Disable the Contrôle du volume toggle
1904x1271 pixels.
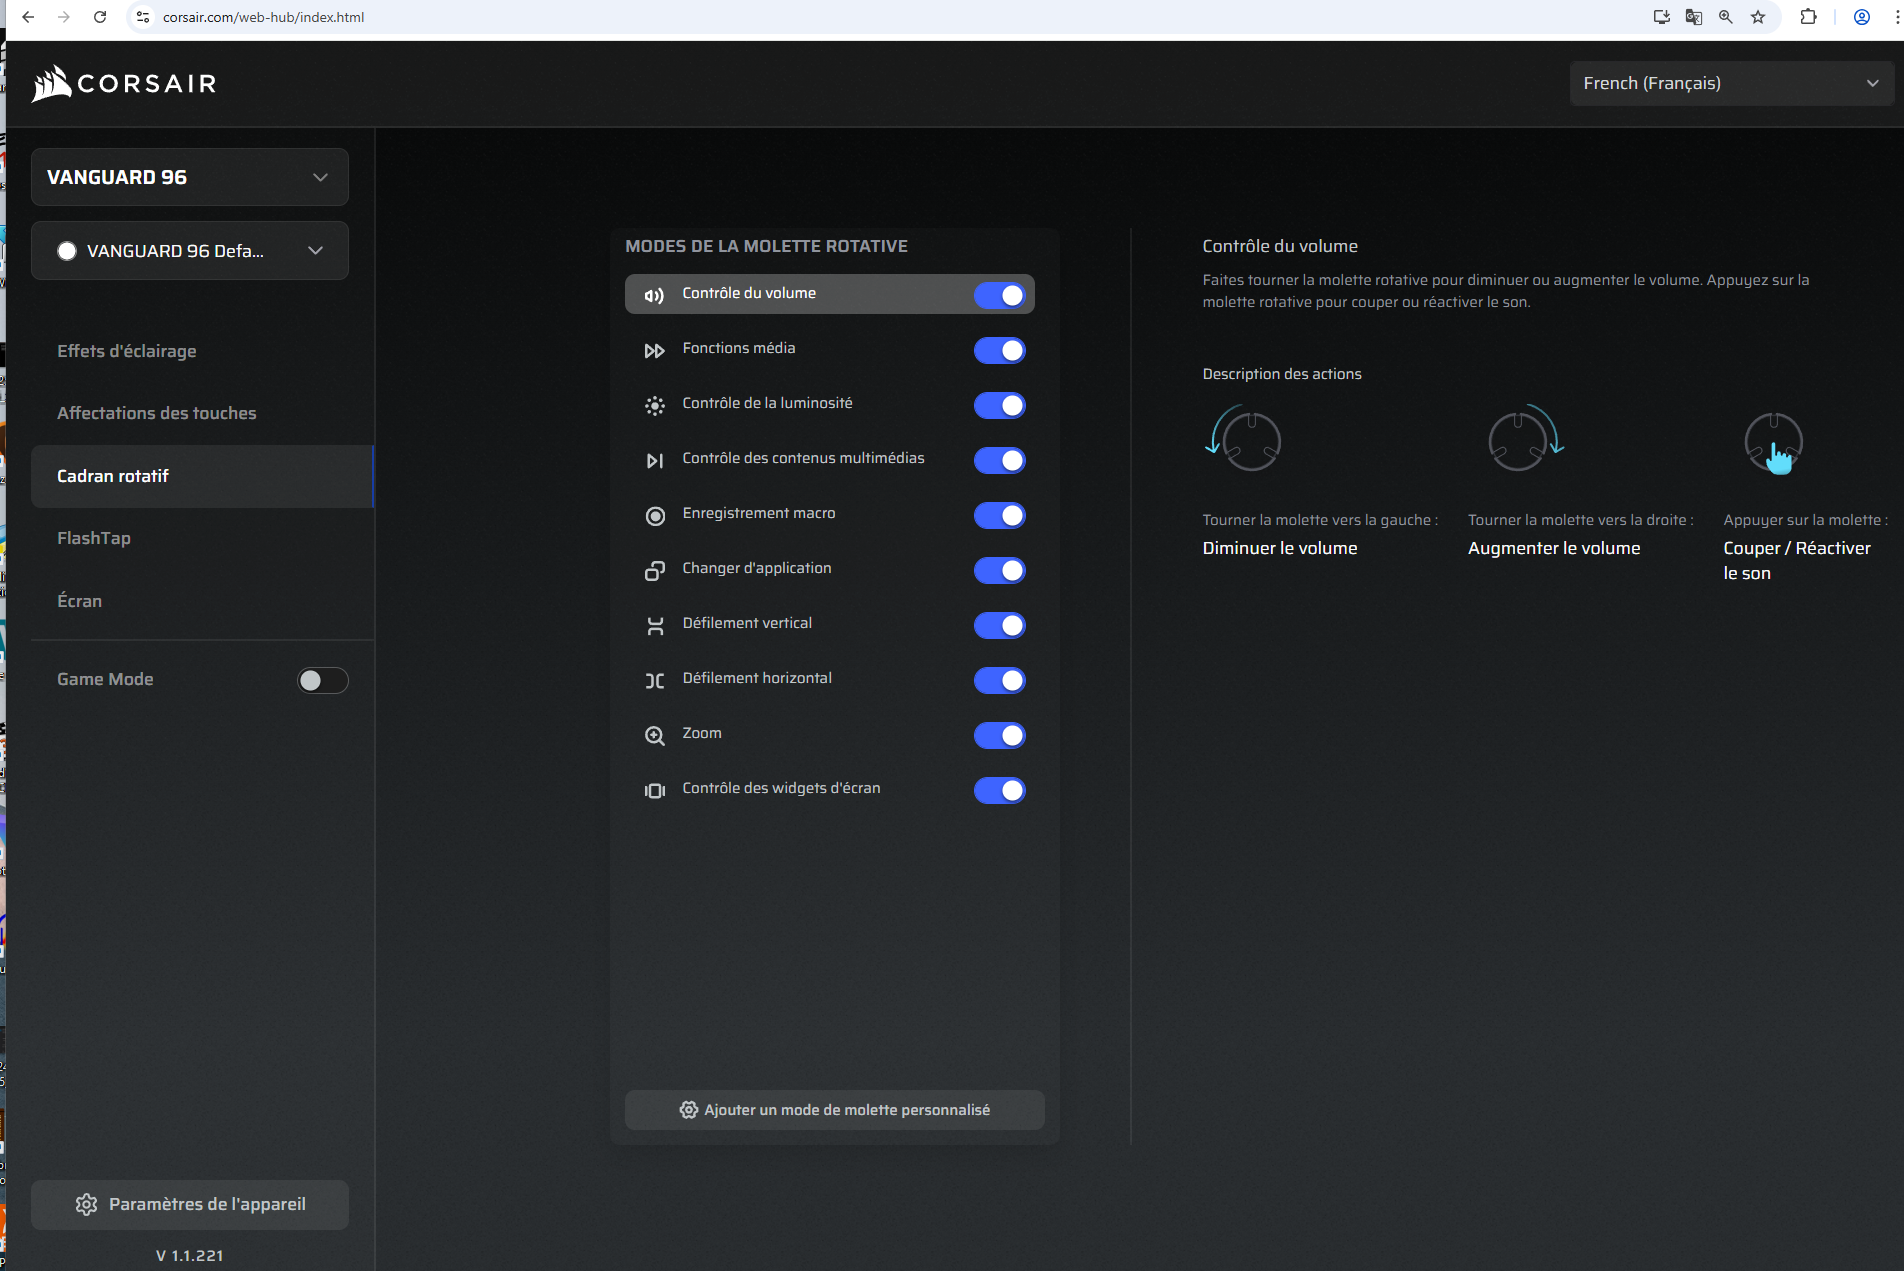(x=999, y=295)
